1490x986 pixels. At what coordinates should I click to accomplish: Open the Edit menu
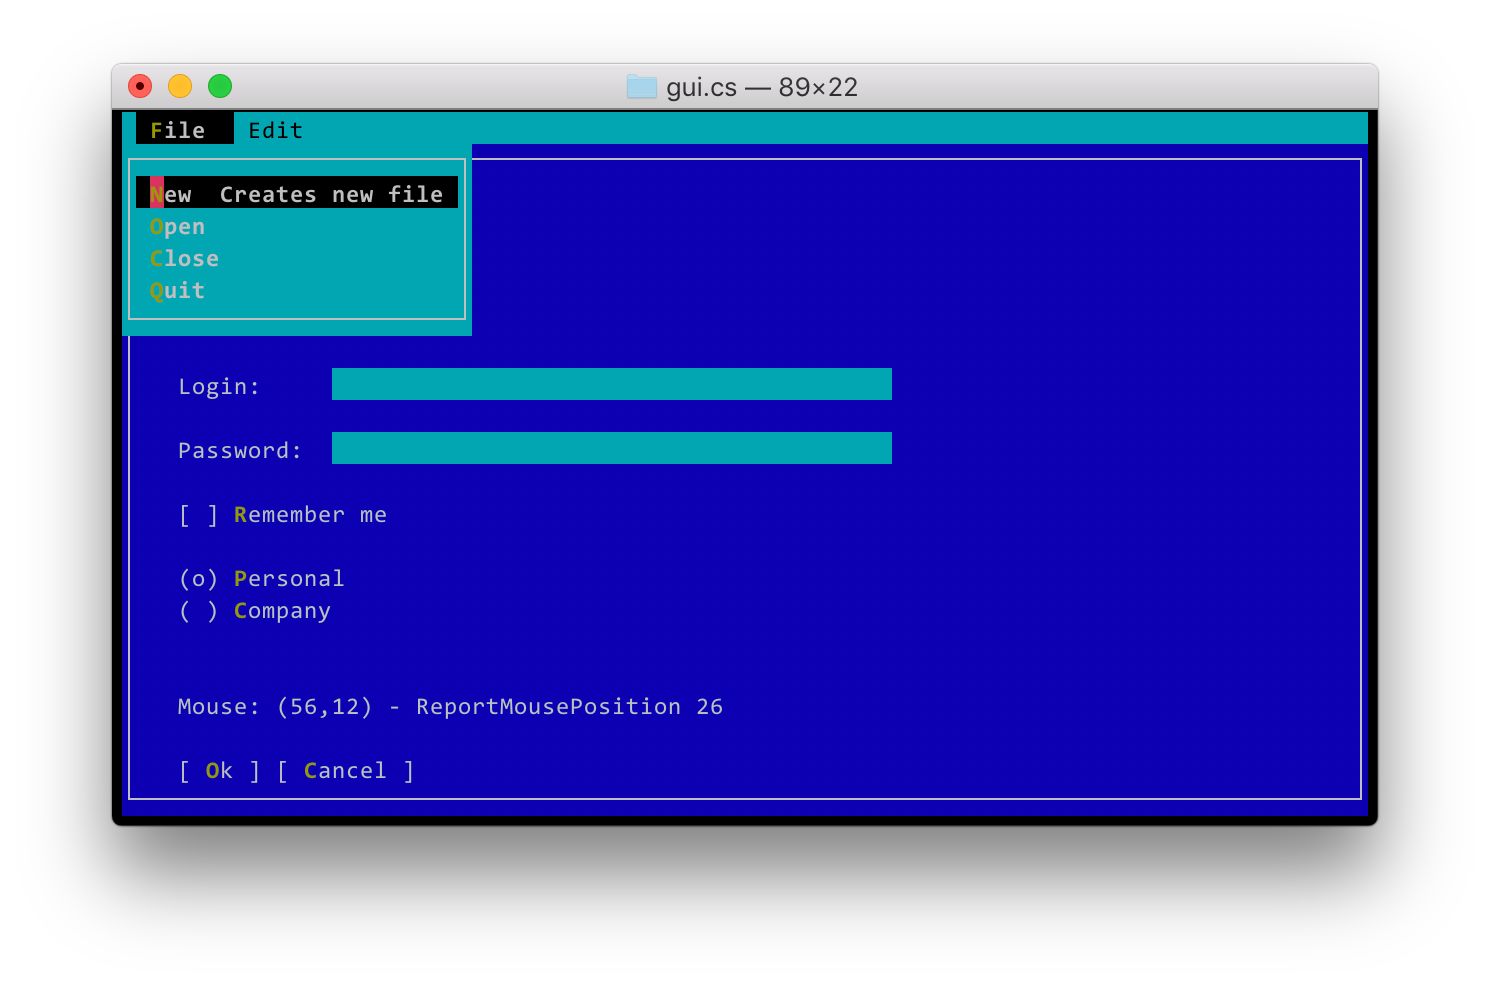[276, 129]
